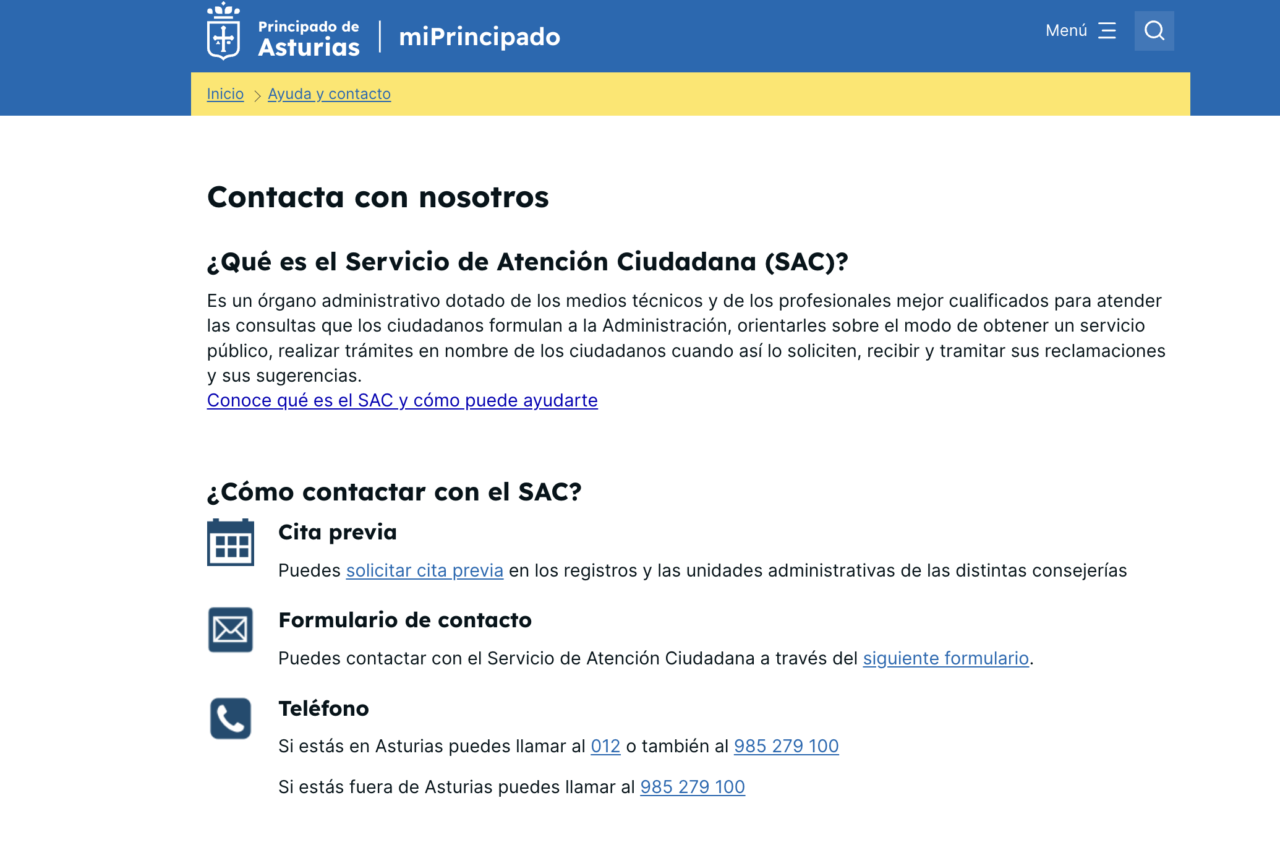Click the calendar icon for Cita previa
Viewport: 1280px width, 850px height.
[230, 543]
